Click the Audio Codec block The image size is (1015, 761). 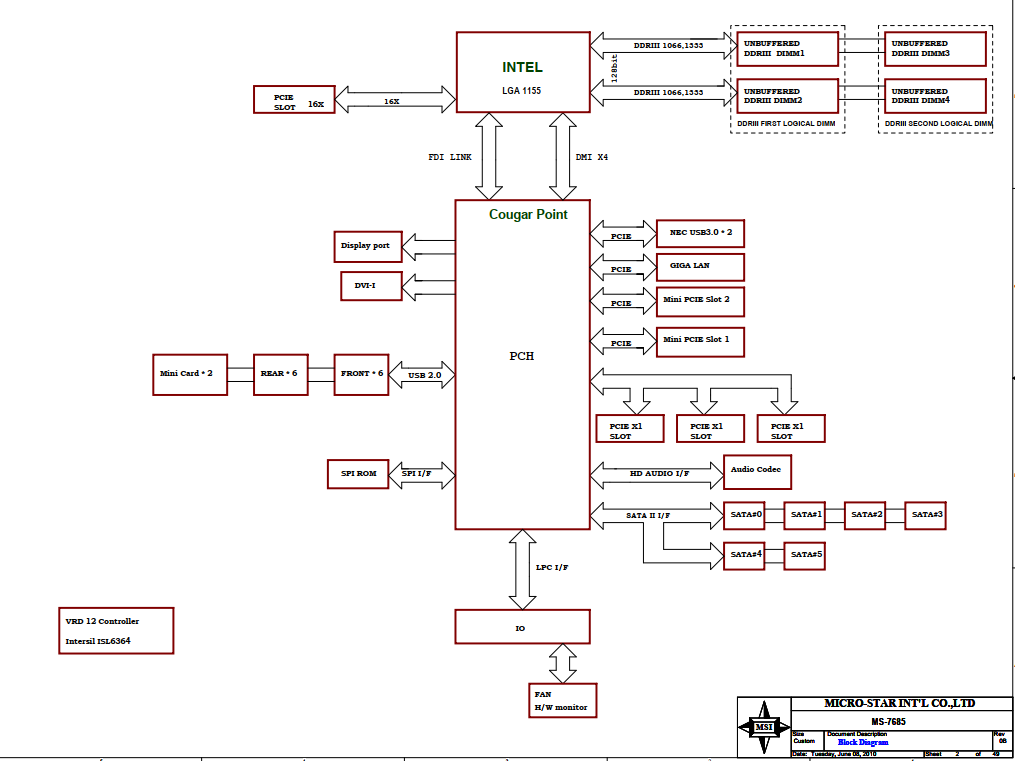(x=757, y=470)
